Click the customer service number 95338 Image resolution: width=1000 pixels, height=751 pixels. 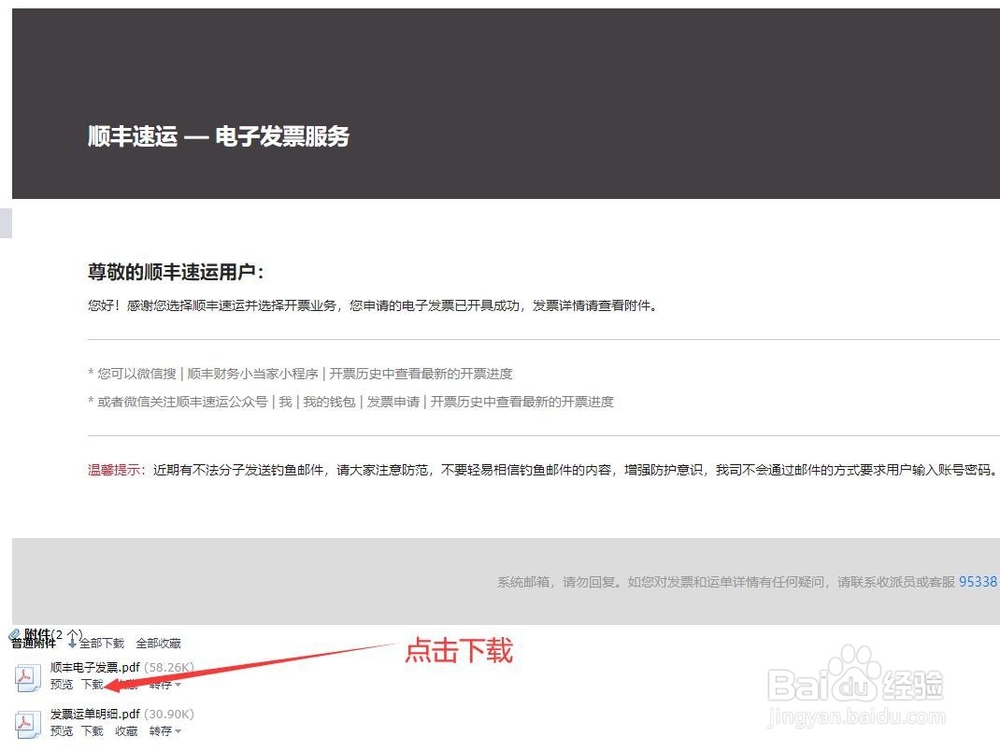tap(978, 581)
